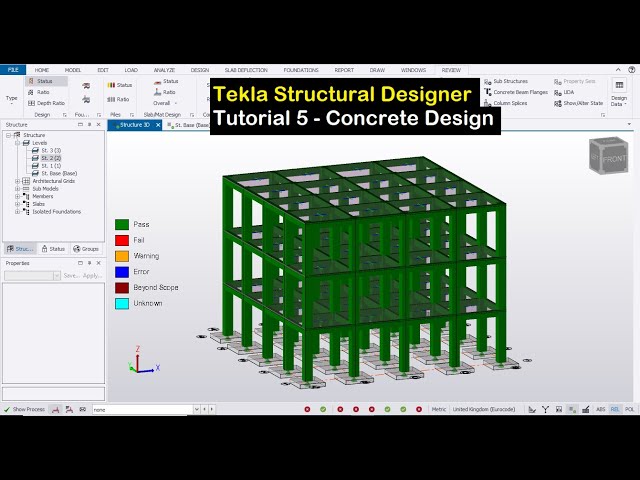Viewport: 640px width, 480px height.
Task: Select Piles Ratio
Action: point(118,99)
